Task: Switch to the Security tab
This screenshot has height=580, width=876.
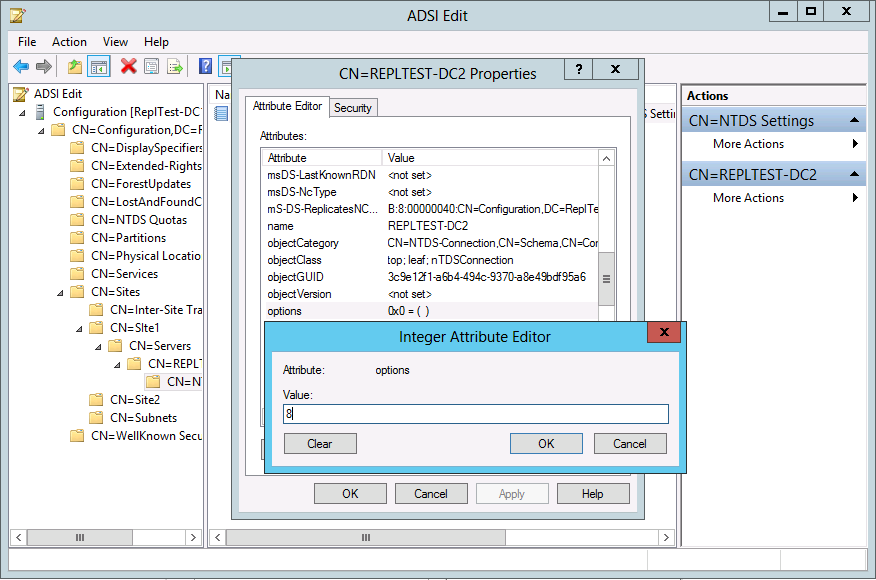Action: coord(353,108)
